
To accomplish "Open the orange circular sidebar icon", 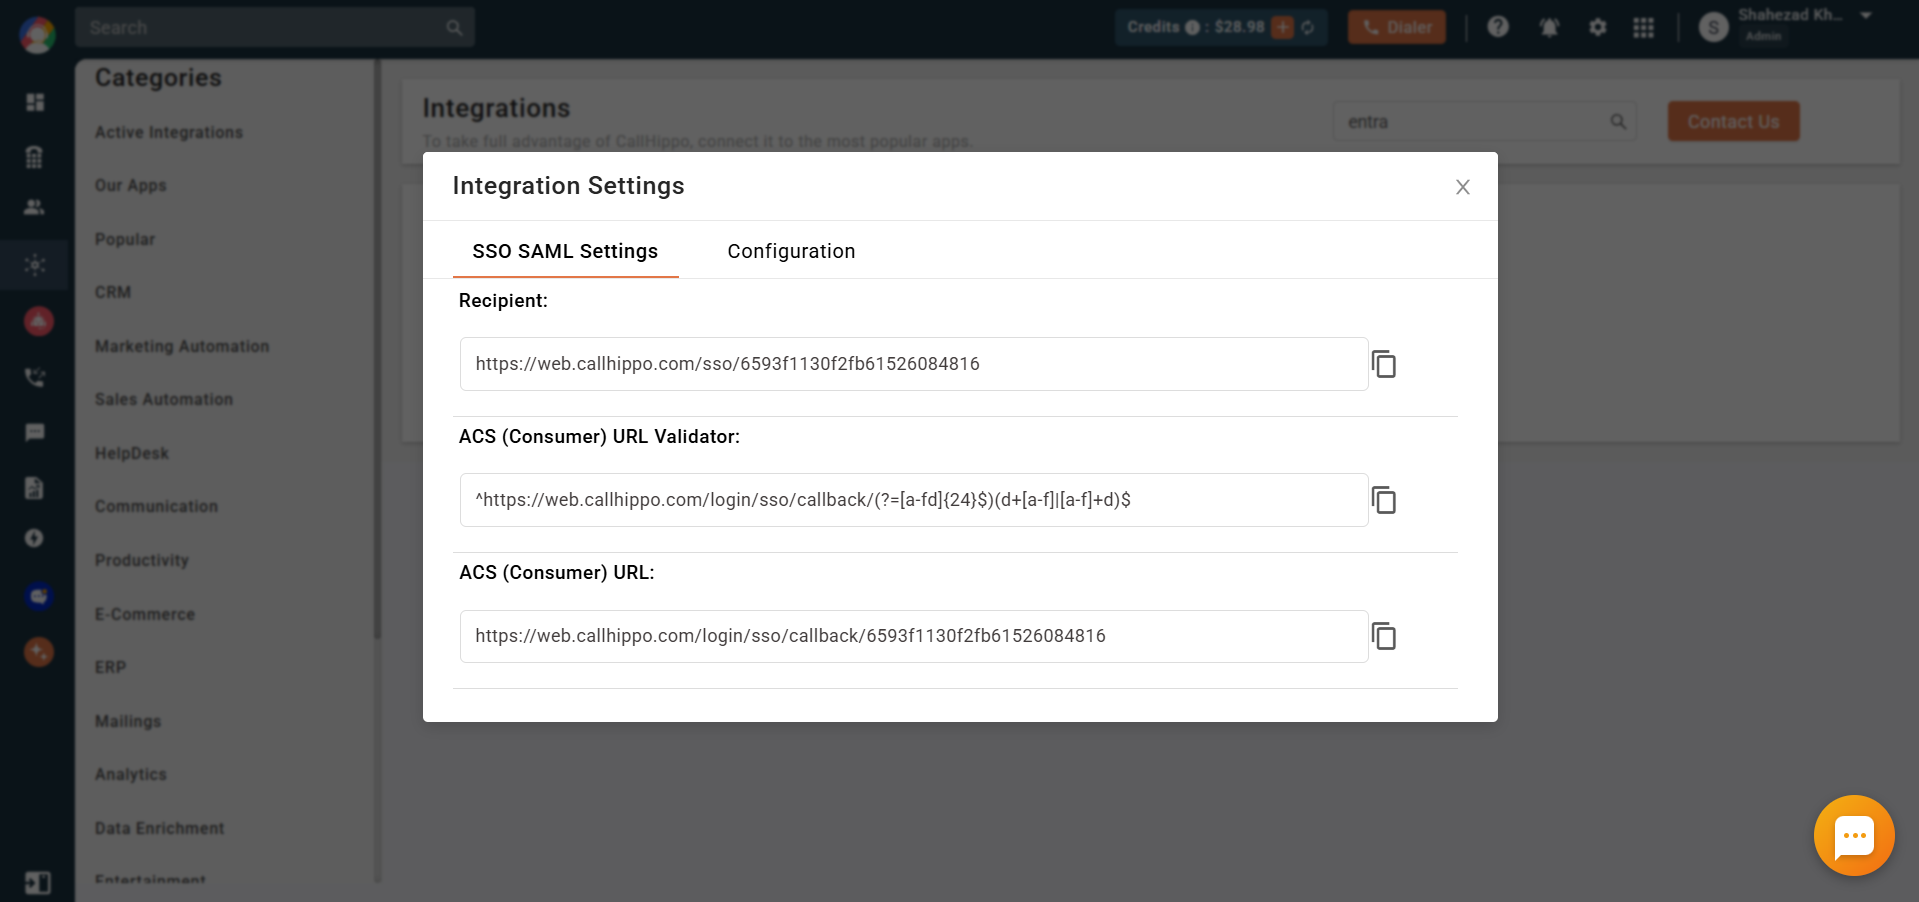I will click(x=38, y=652).
